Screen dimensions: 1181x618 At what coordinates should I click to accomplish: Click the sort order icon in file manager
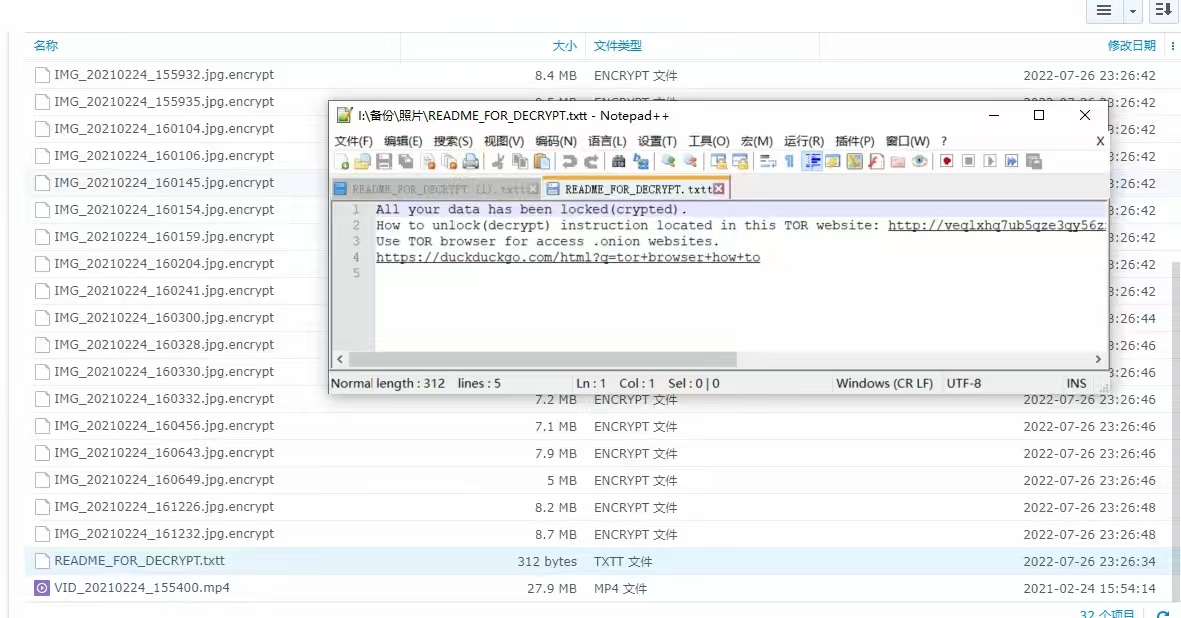tap(1164, 10)
